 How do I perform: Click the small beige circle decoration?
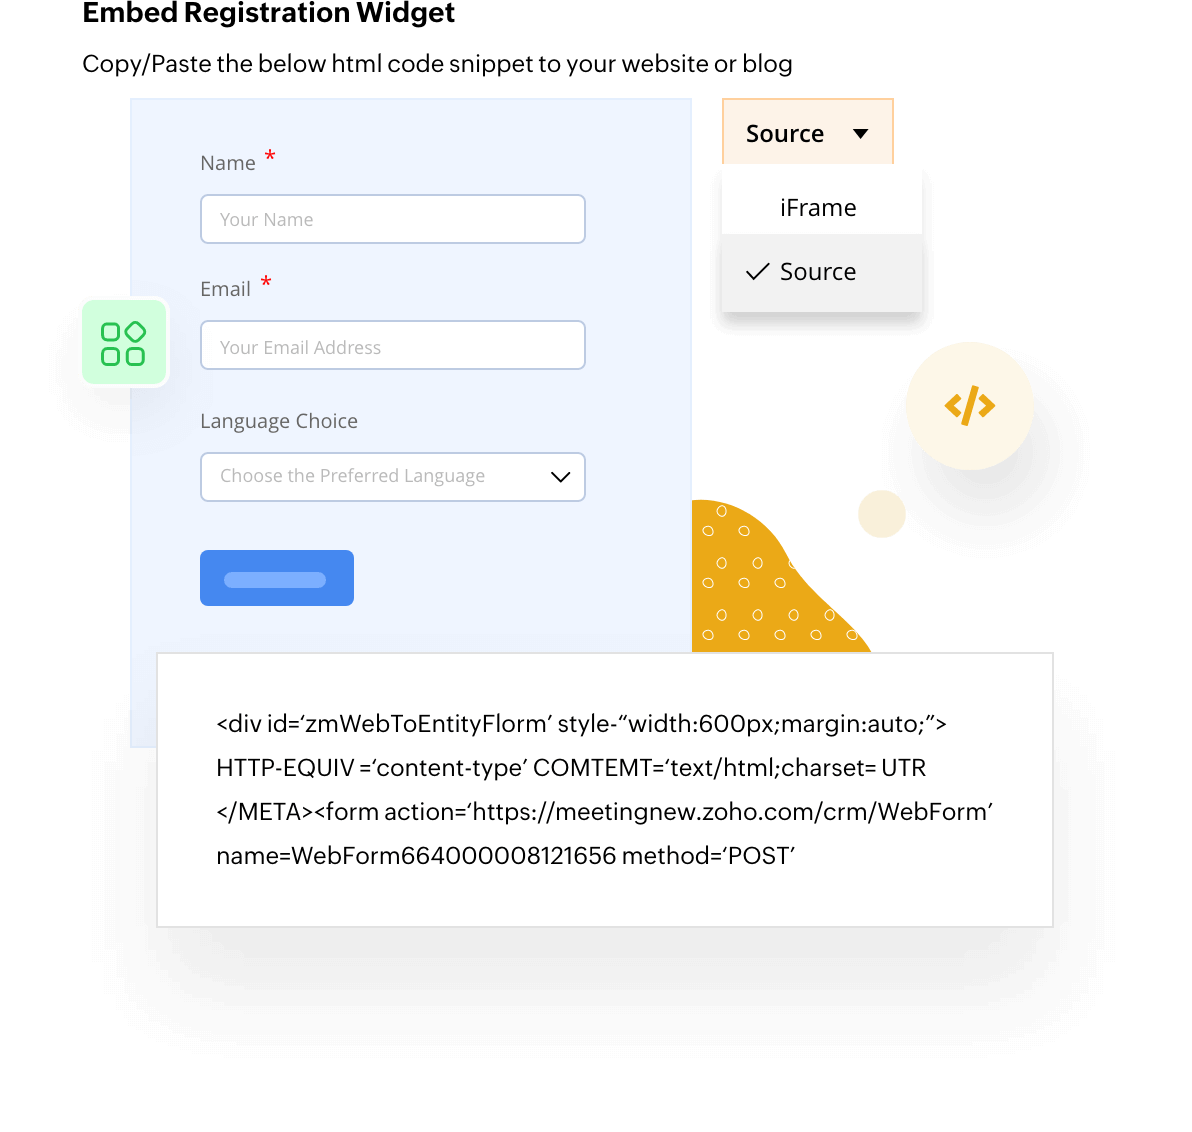[882, 514]
